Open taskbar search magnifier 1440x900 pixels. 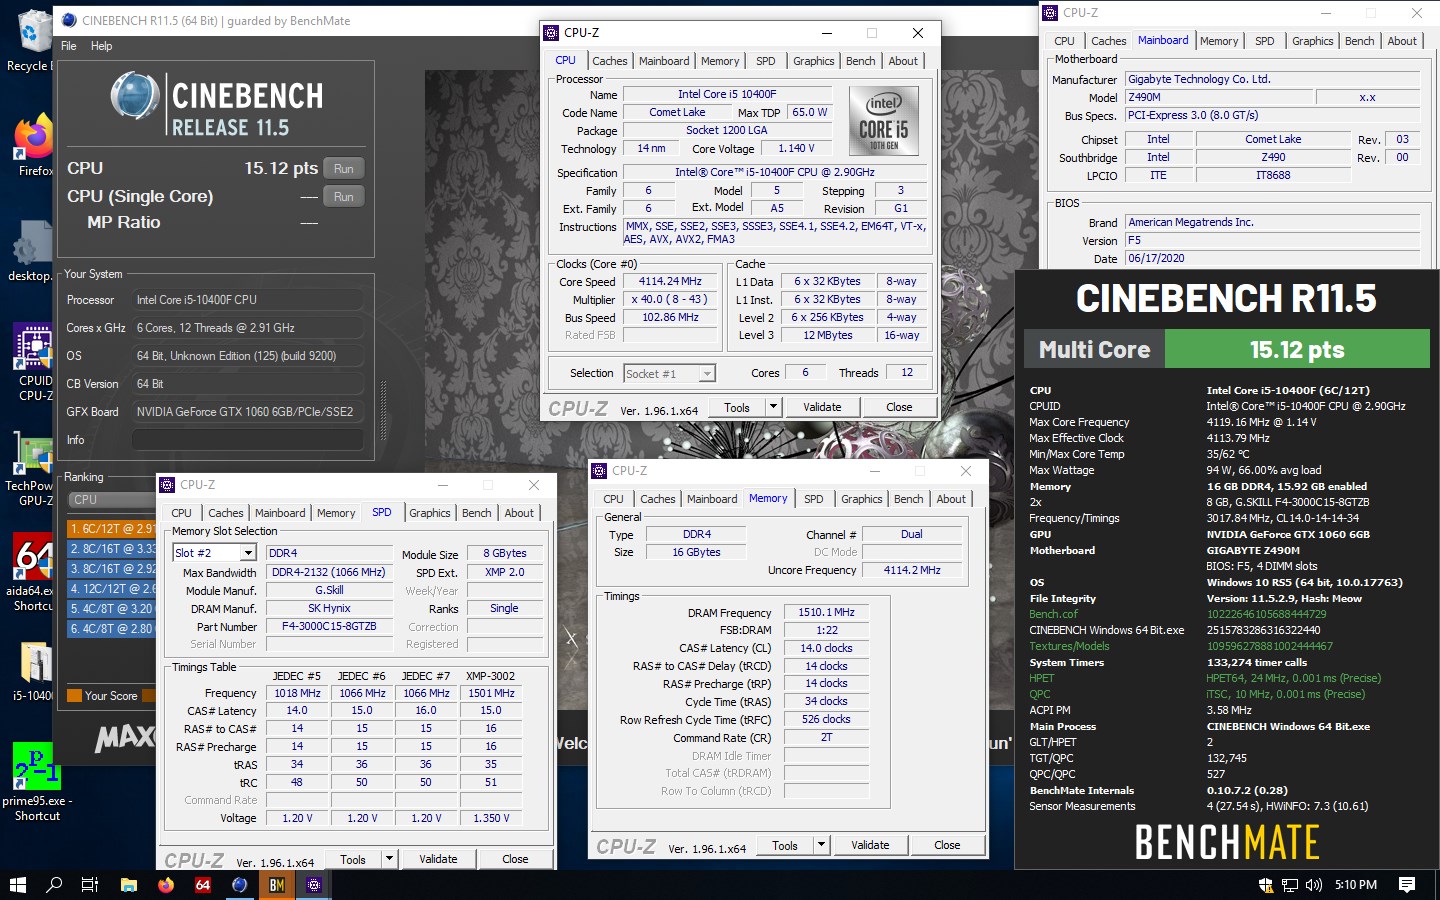tap(54, 884)
